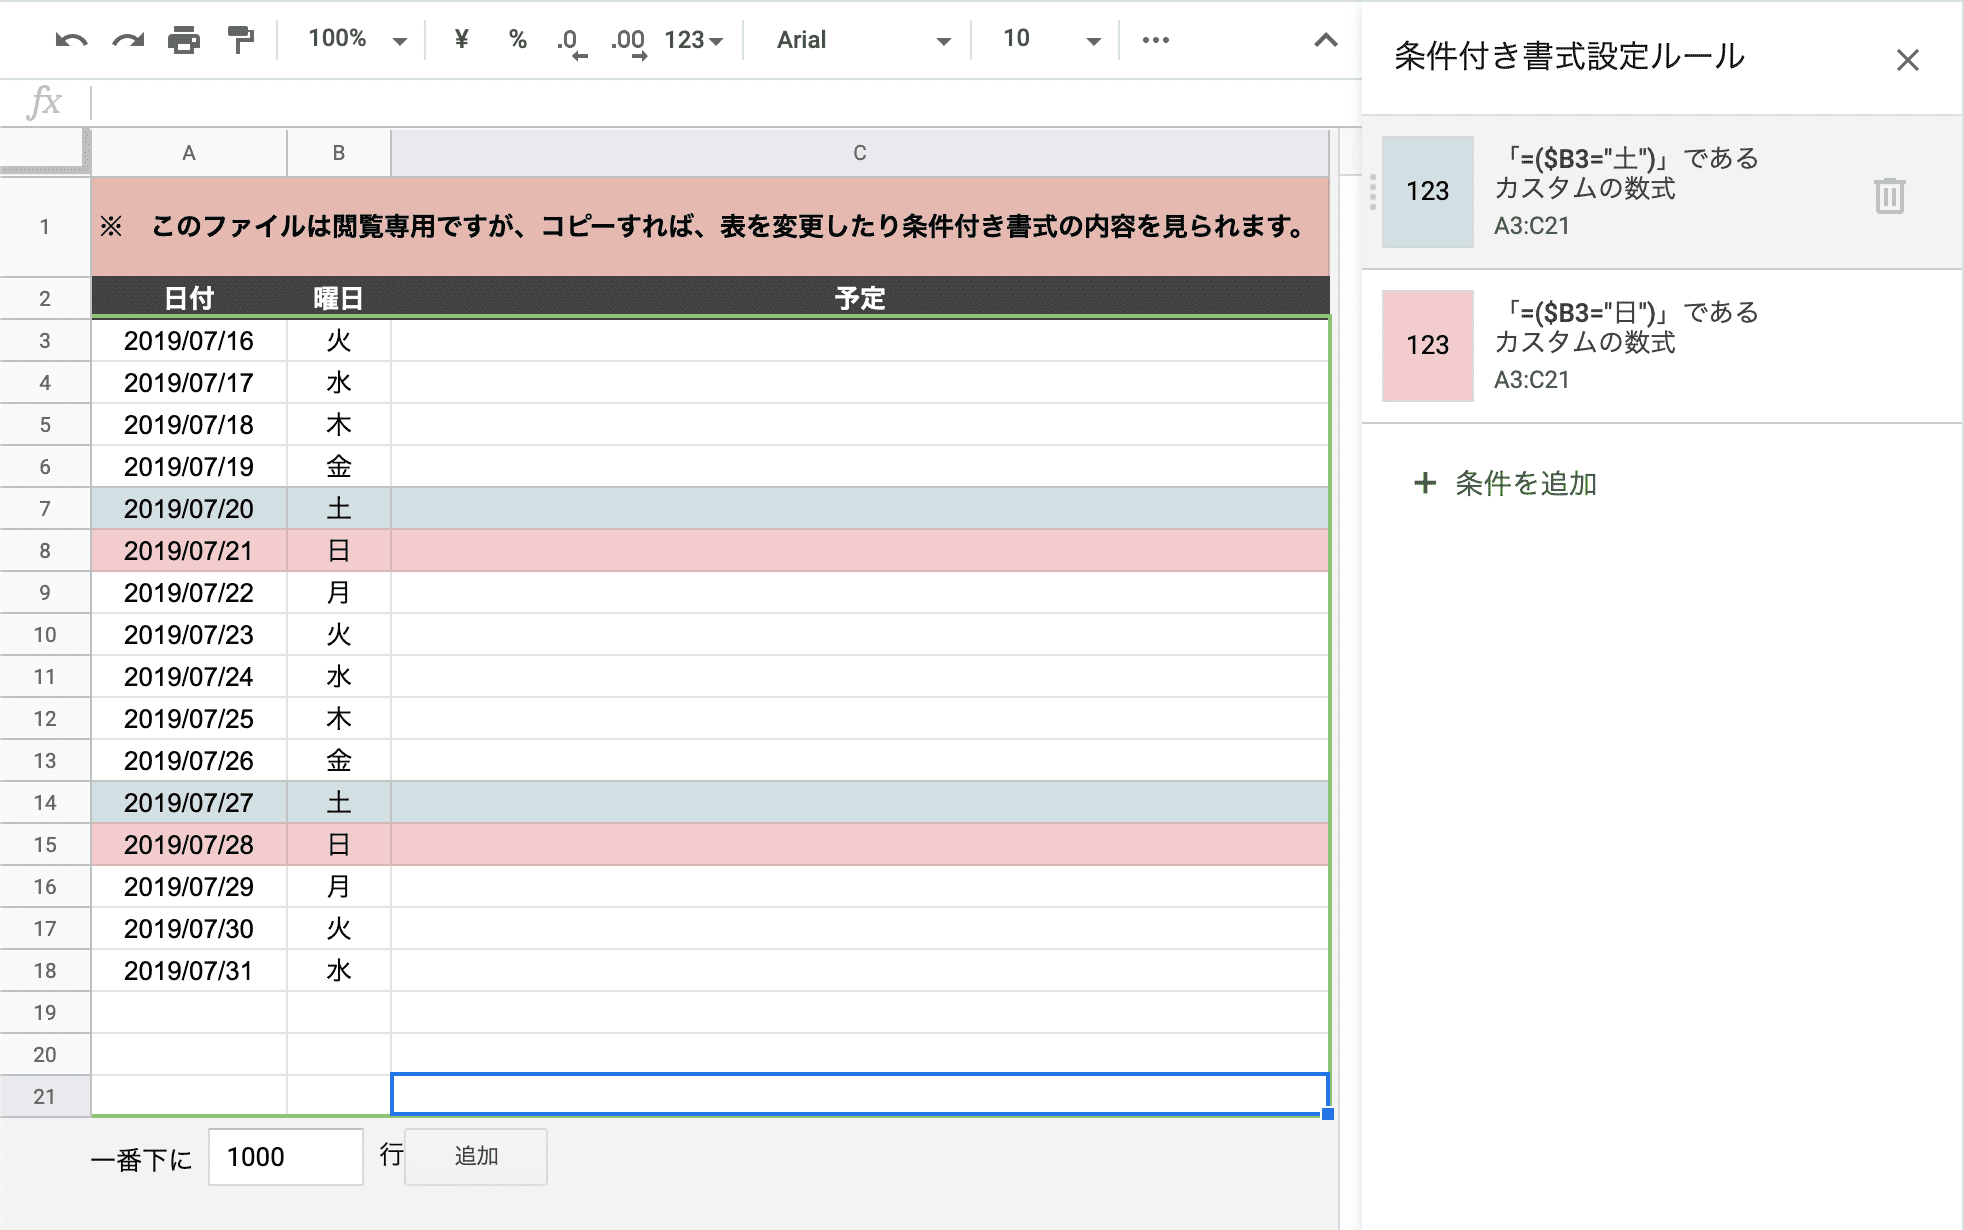The image size is (1964, 1230).
Task: Apply percent number format
Action: (517, 39)
